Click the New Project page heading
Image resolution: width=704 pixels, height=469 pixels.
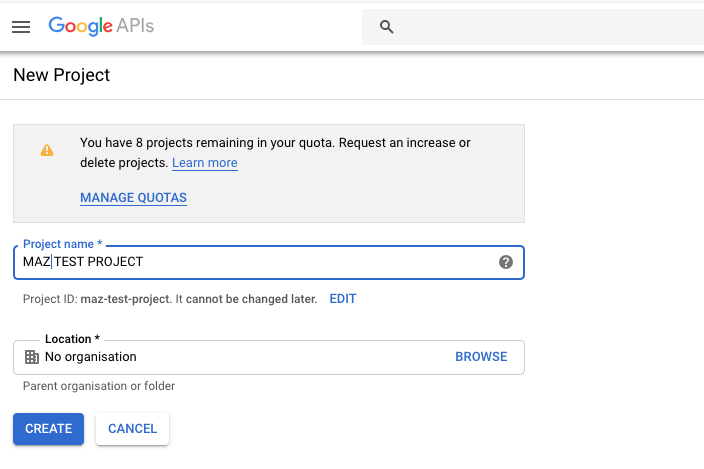coord(62,75)
